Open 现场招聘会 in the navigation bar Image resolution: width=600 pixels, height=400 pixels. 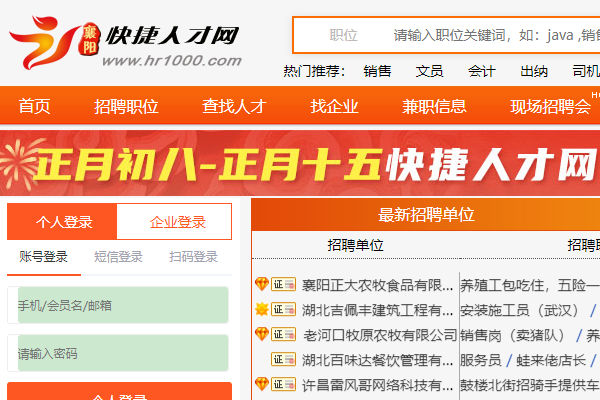tap(551, 106)
